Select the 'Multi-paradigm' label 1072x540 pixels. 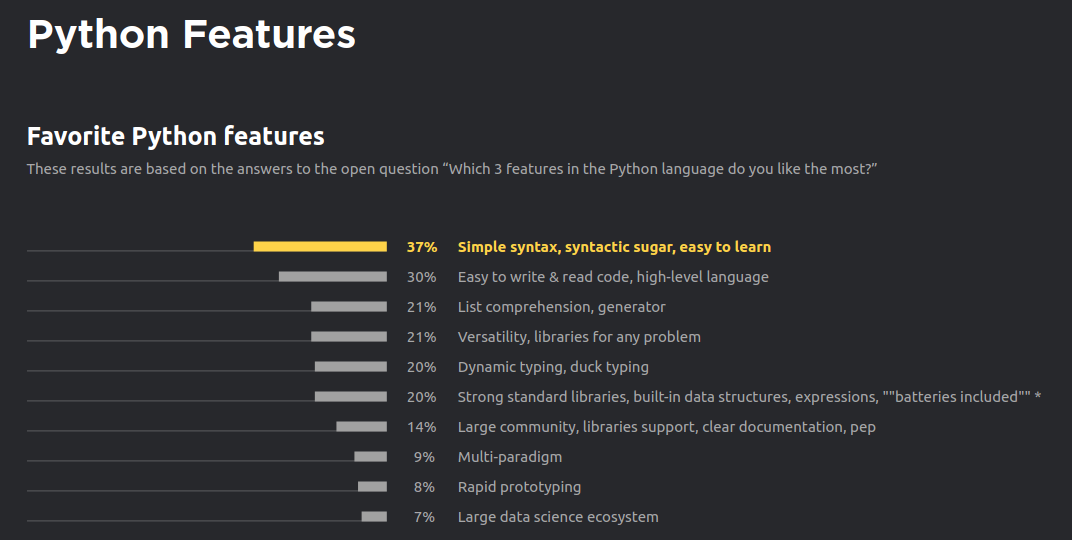pyautogui.click(x=510, y=457)
